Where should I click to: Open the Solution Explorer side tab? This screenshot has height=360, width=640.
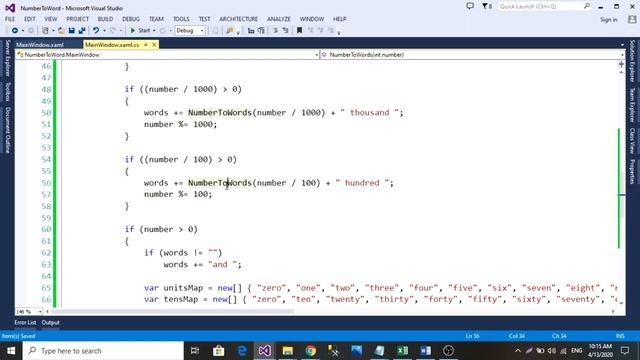point(632,61)
